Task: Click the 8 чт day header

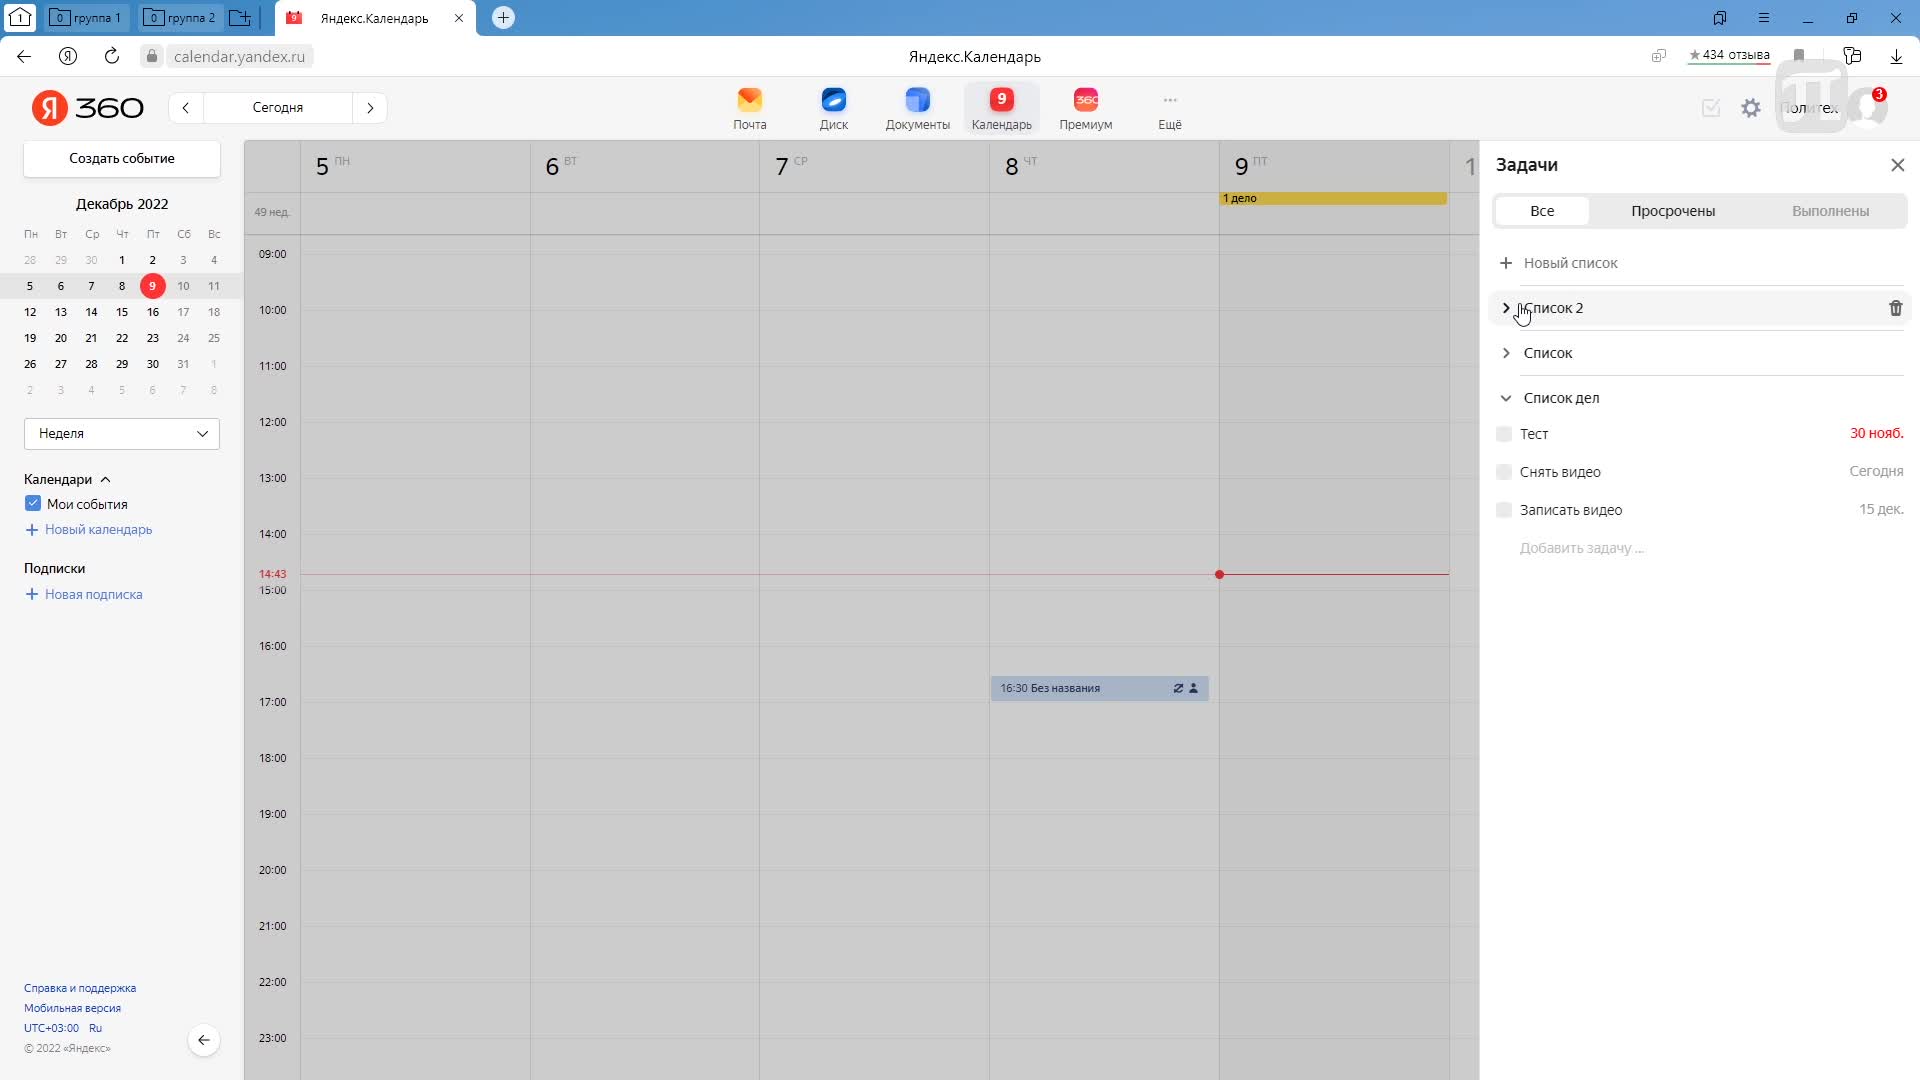Action: (1021, 166)
